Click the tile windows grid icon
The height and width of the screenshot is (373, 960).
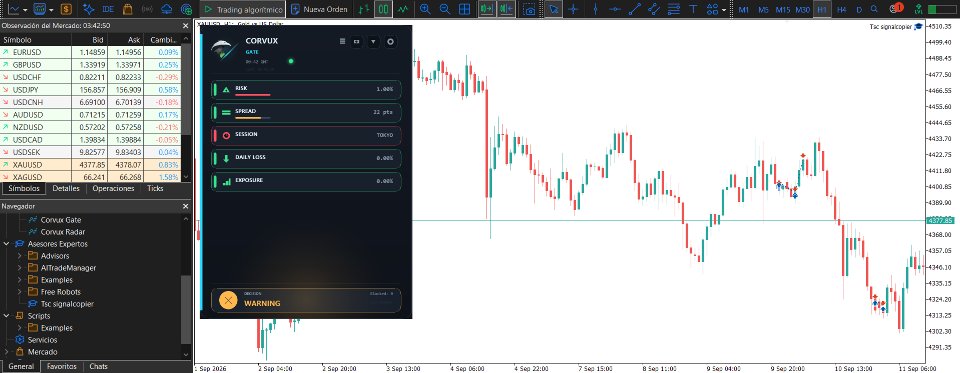pyautogui.click(x=465, y=9)
